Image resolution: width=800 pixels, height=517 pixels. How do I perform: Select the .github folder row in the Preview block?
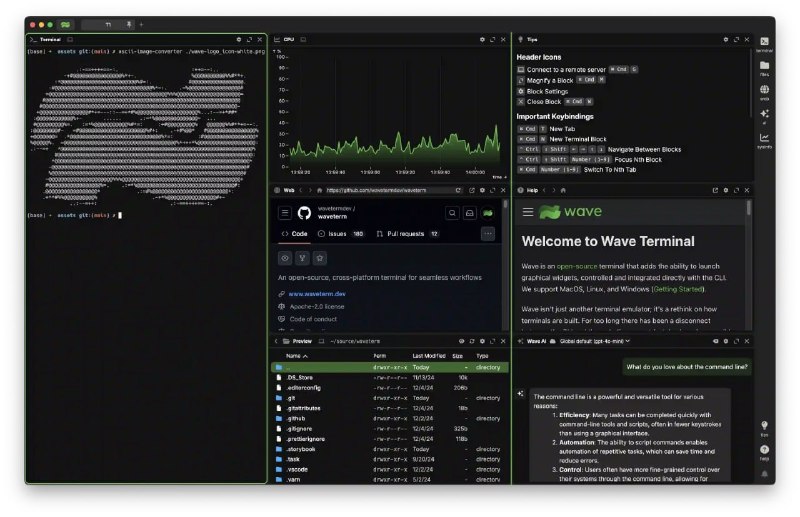390,418
